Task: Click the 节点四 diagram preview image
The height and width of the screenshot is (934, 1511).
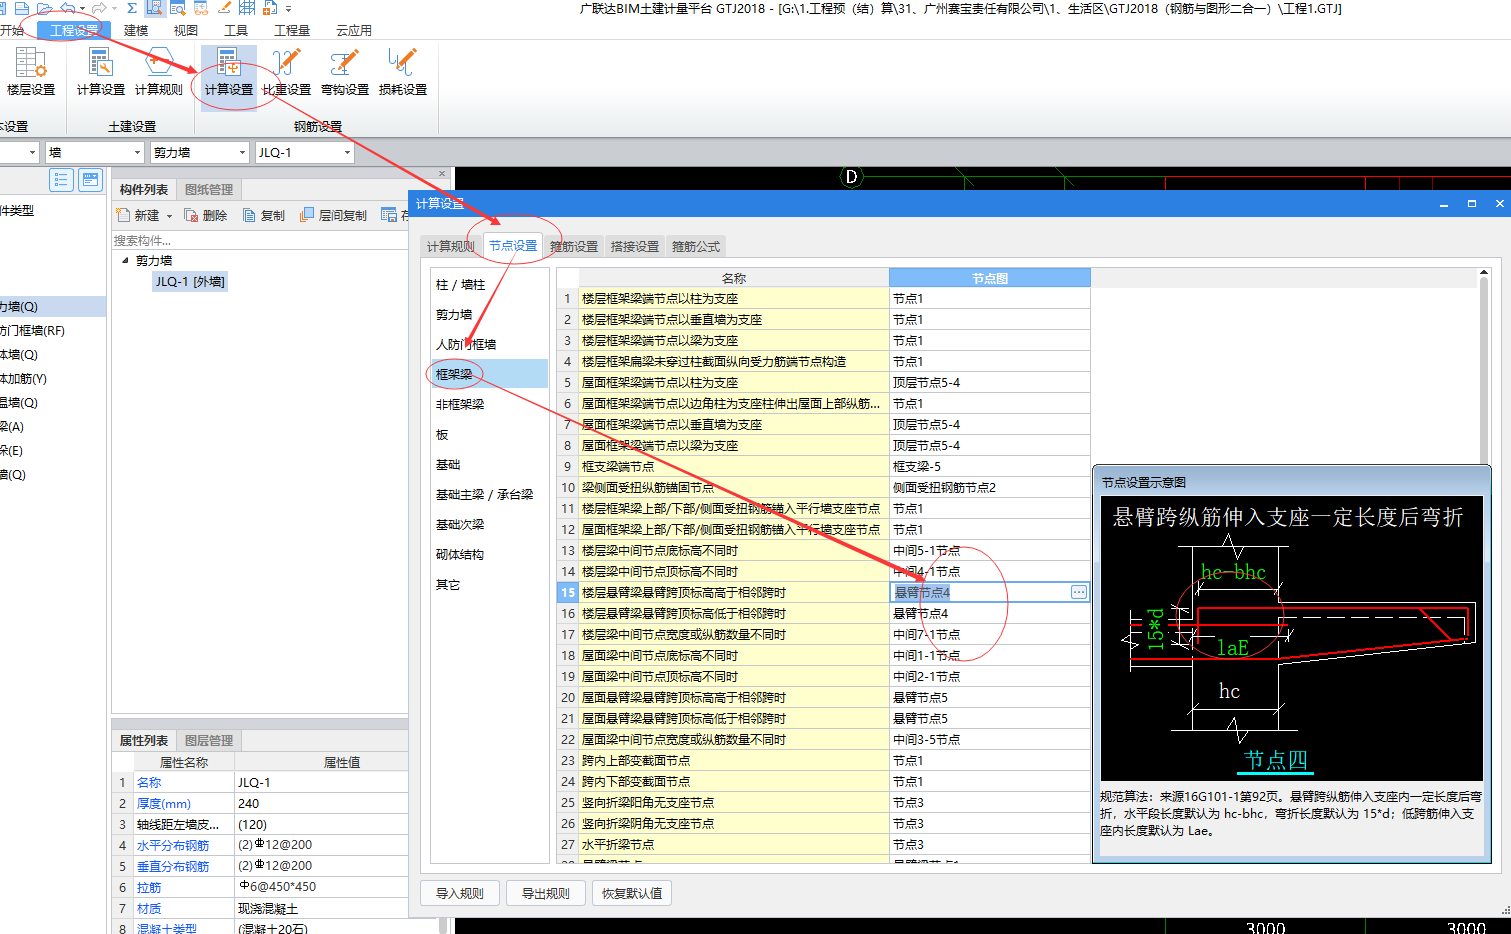Action: (1291, 640)
